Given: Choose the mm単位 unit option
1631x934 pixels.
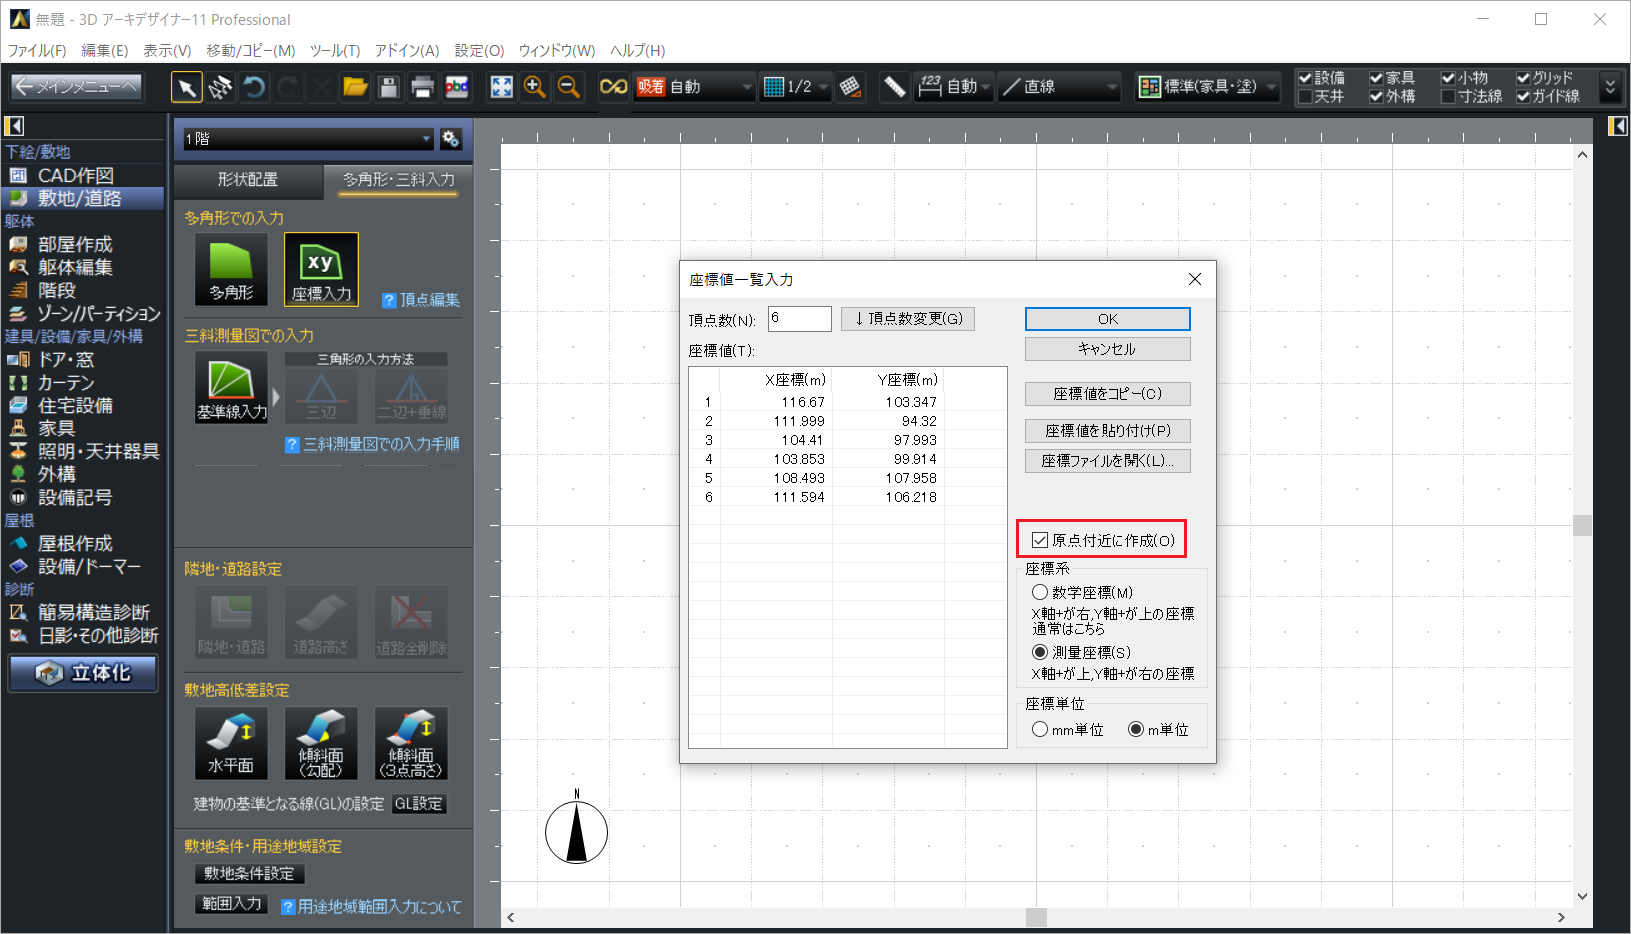Looking at the screenshot, I should click(1040, 729).
